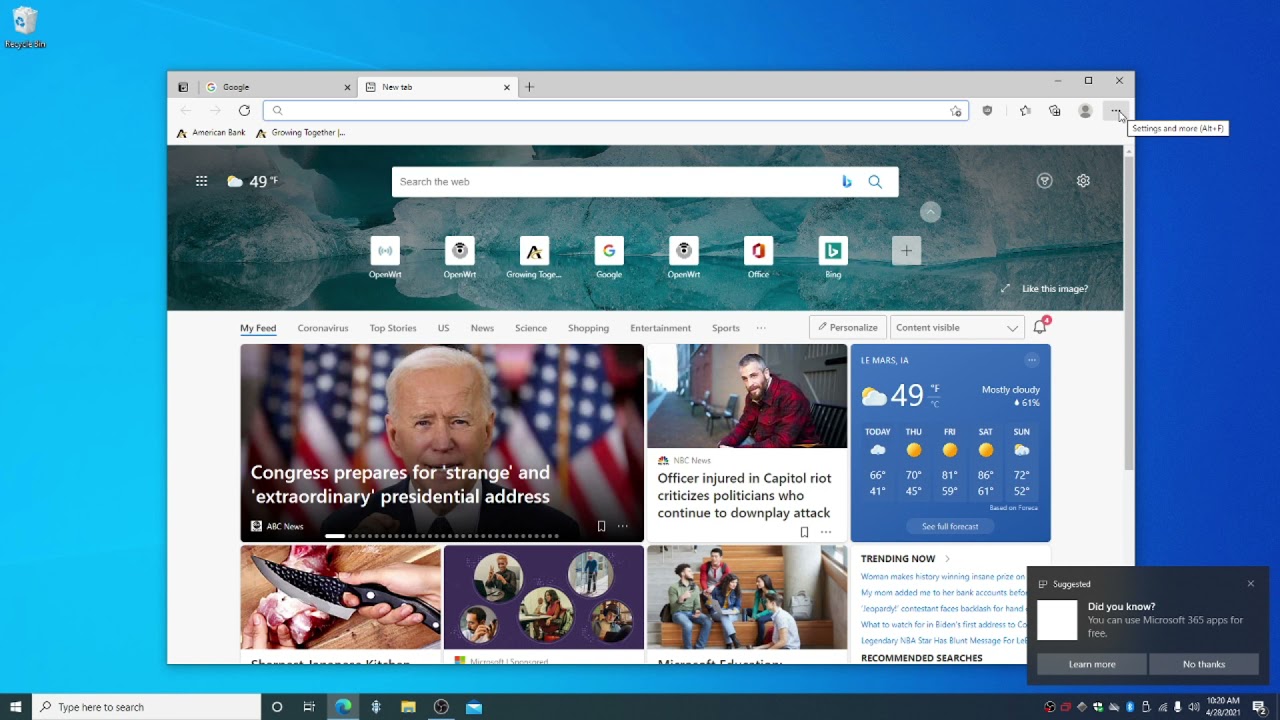Close the Google tab
1280x720 pixels.
pyautogui.click(x=347, y=87)
